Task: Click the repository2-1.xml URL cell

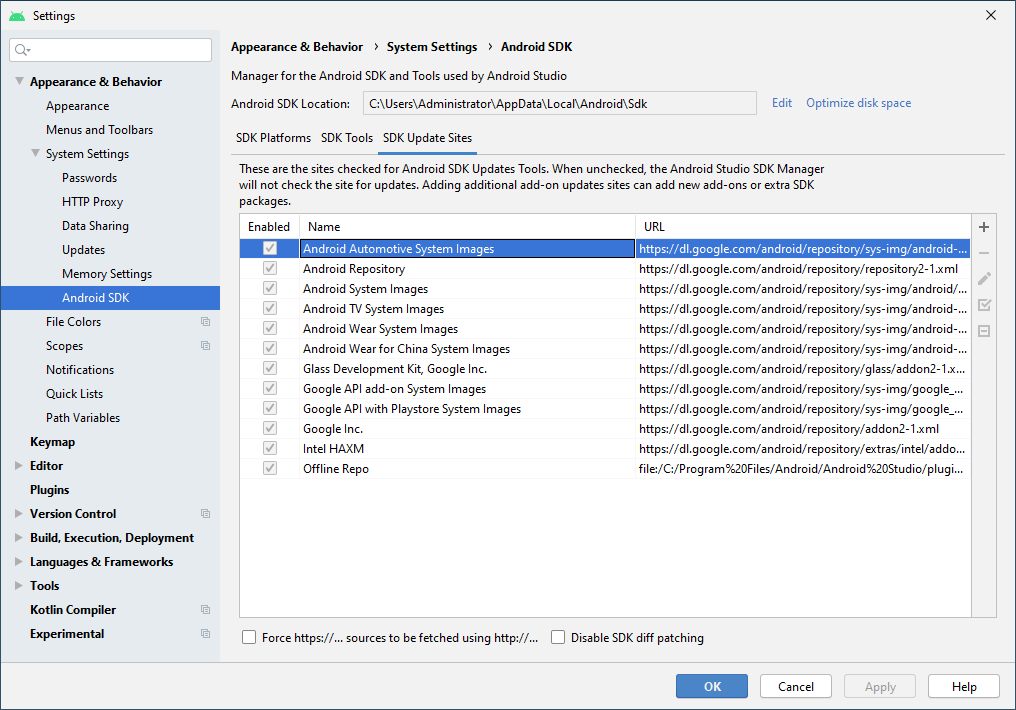Action: (803, 268)
